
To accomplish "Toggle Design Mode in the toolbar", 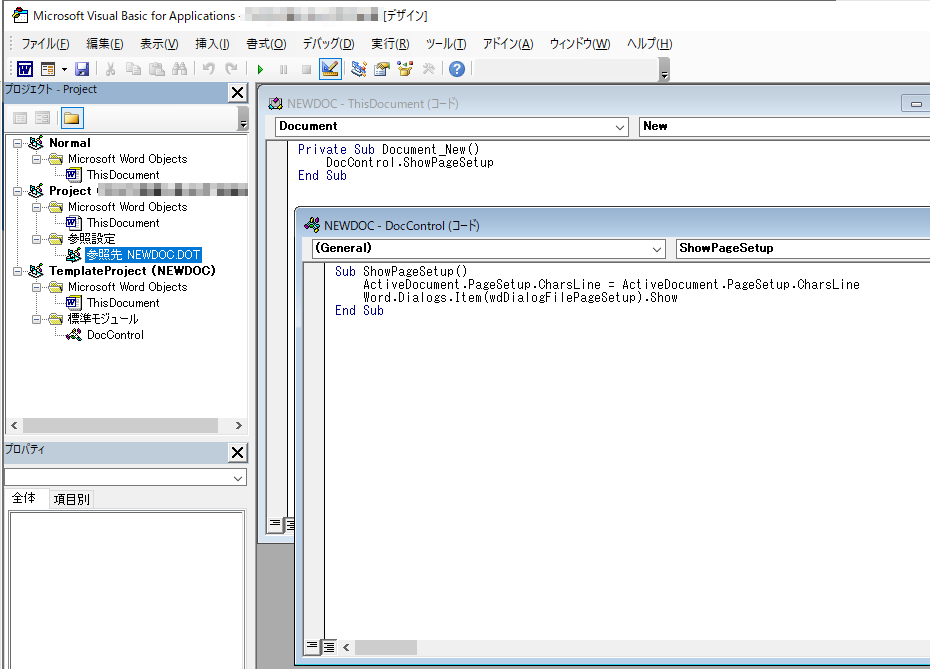I will coord(330,69).
